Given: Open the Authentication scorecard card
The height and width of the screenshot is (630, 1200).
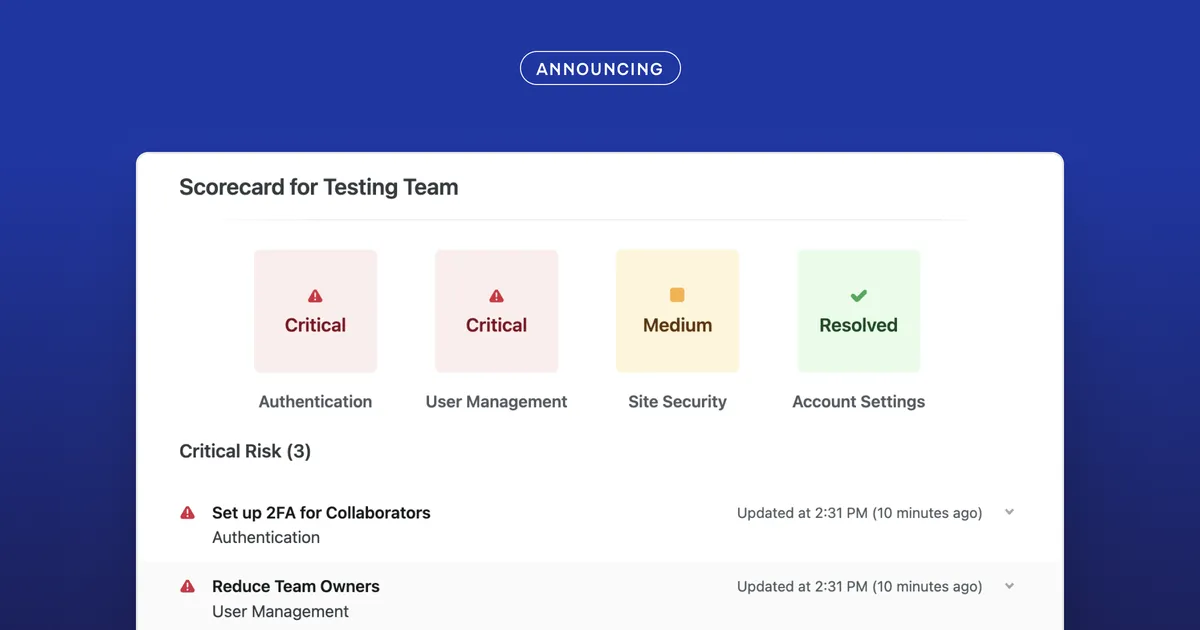Looking at the screenshot, I should pos(315,310).
